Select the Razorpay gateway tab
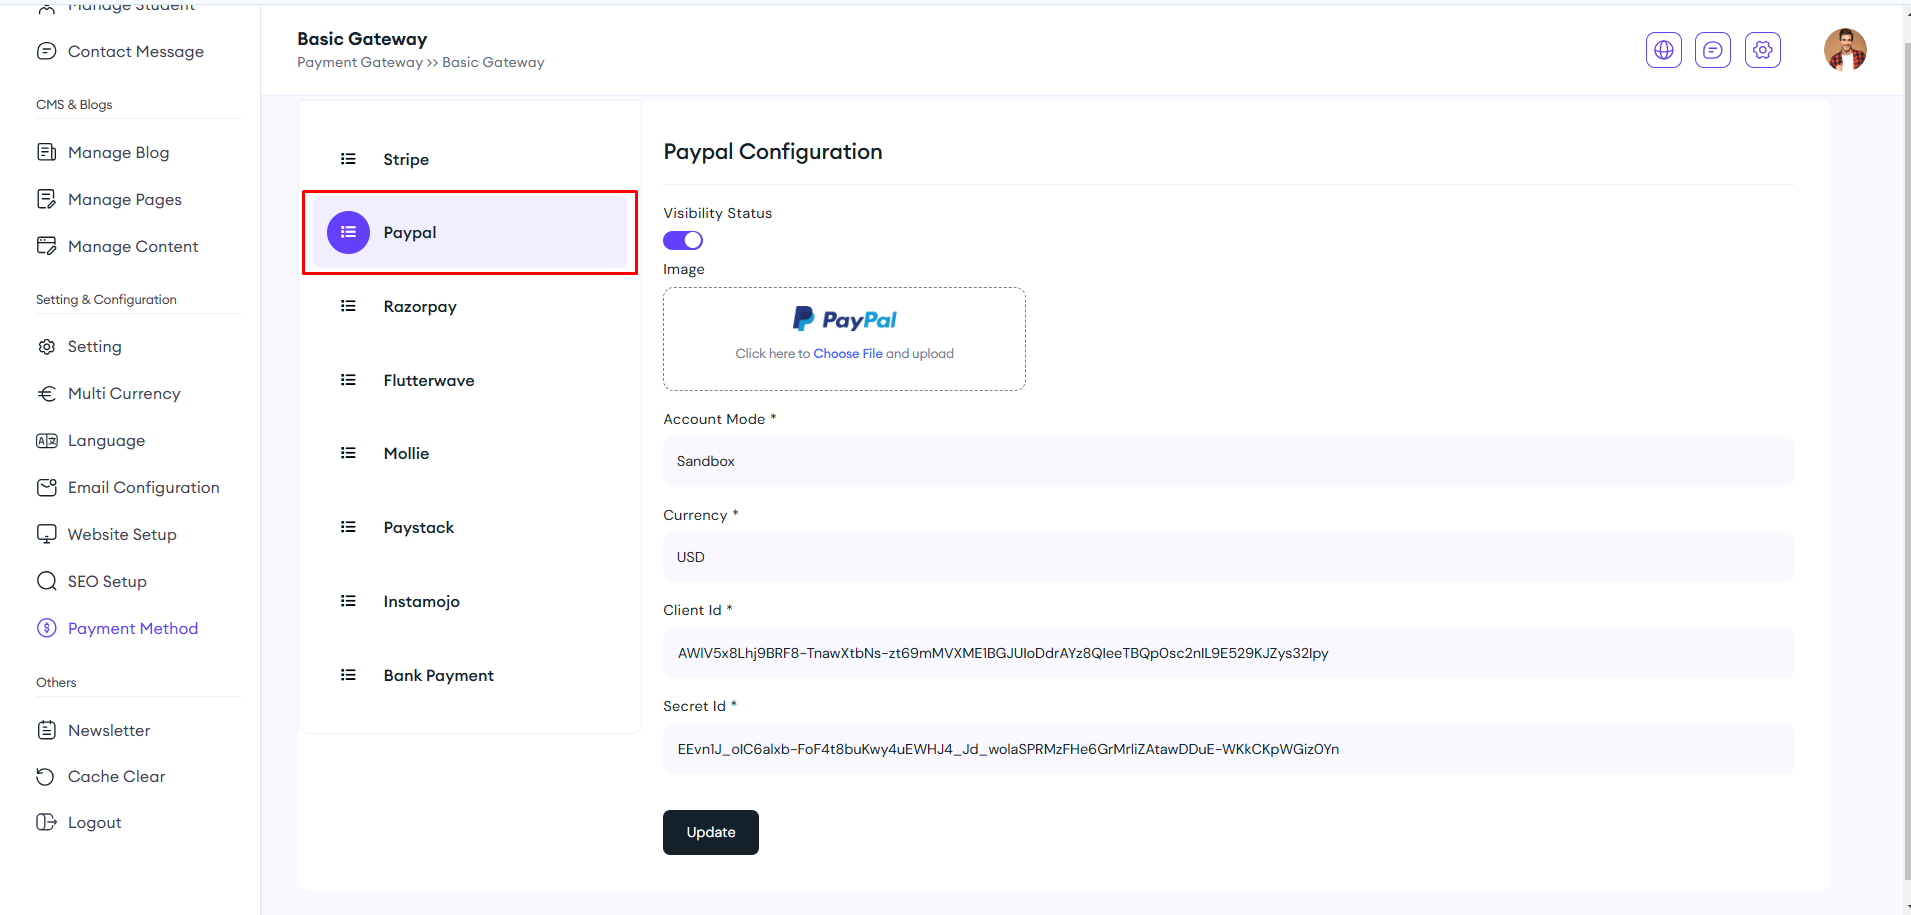 point(420,307)
